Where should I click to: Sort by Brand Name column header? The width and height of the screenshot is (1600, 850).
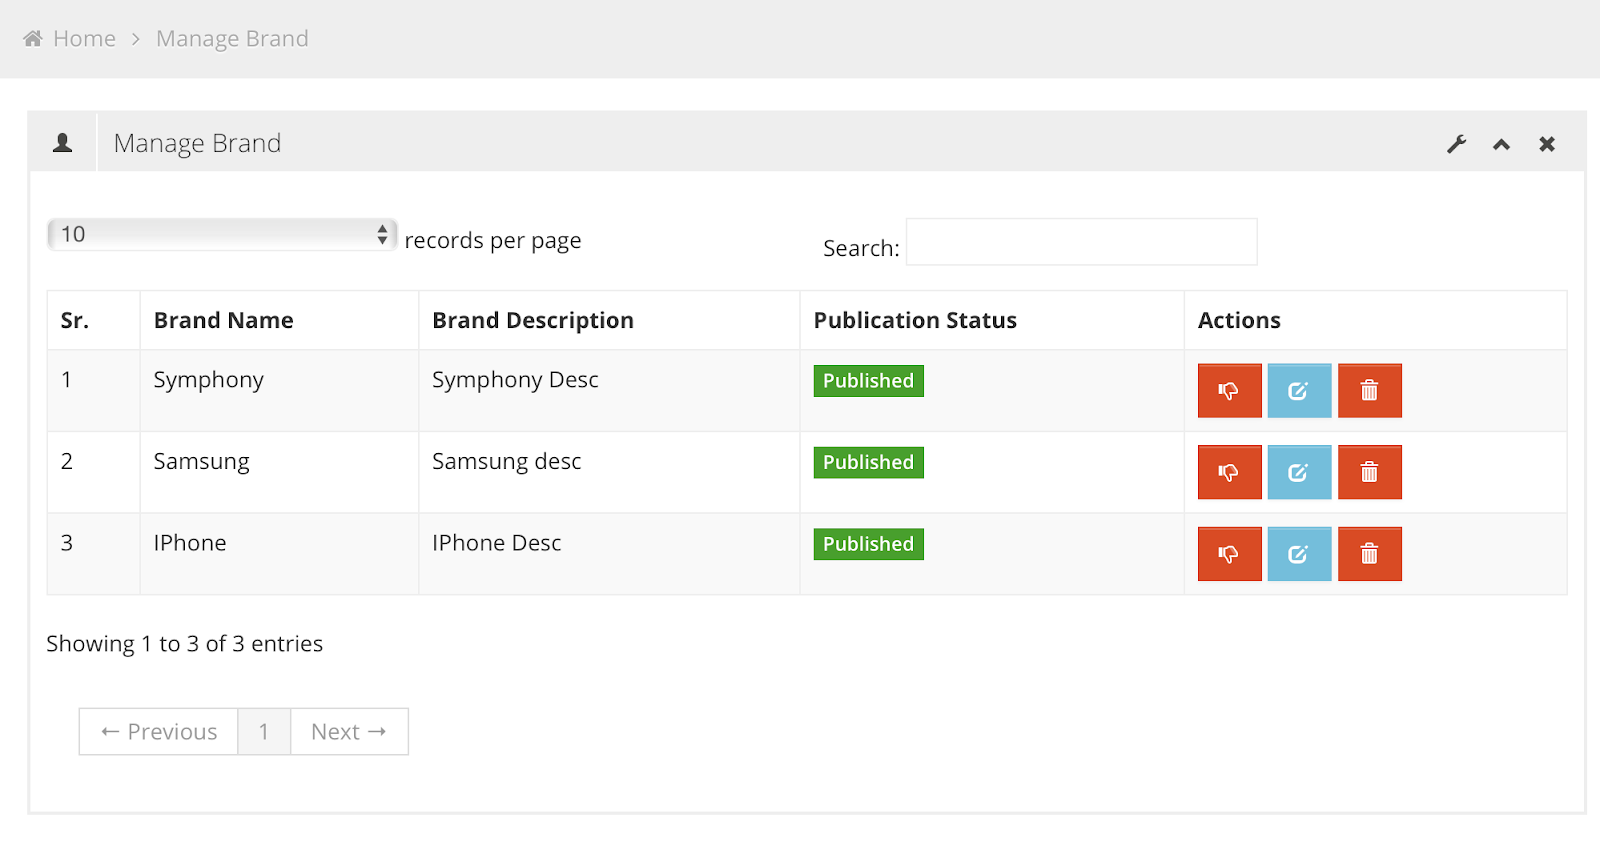(x=279, y=320)
